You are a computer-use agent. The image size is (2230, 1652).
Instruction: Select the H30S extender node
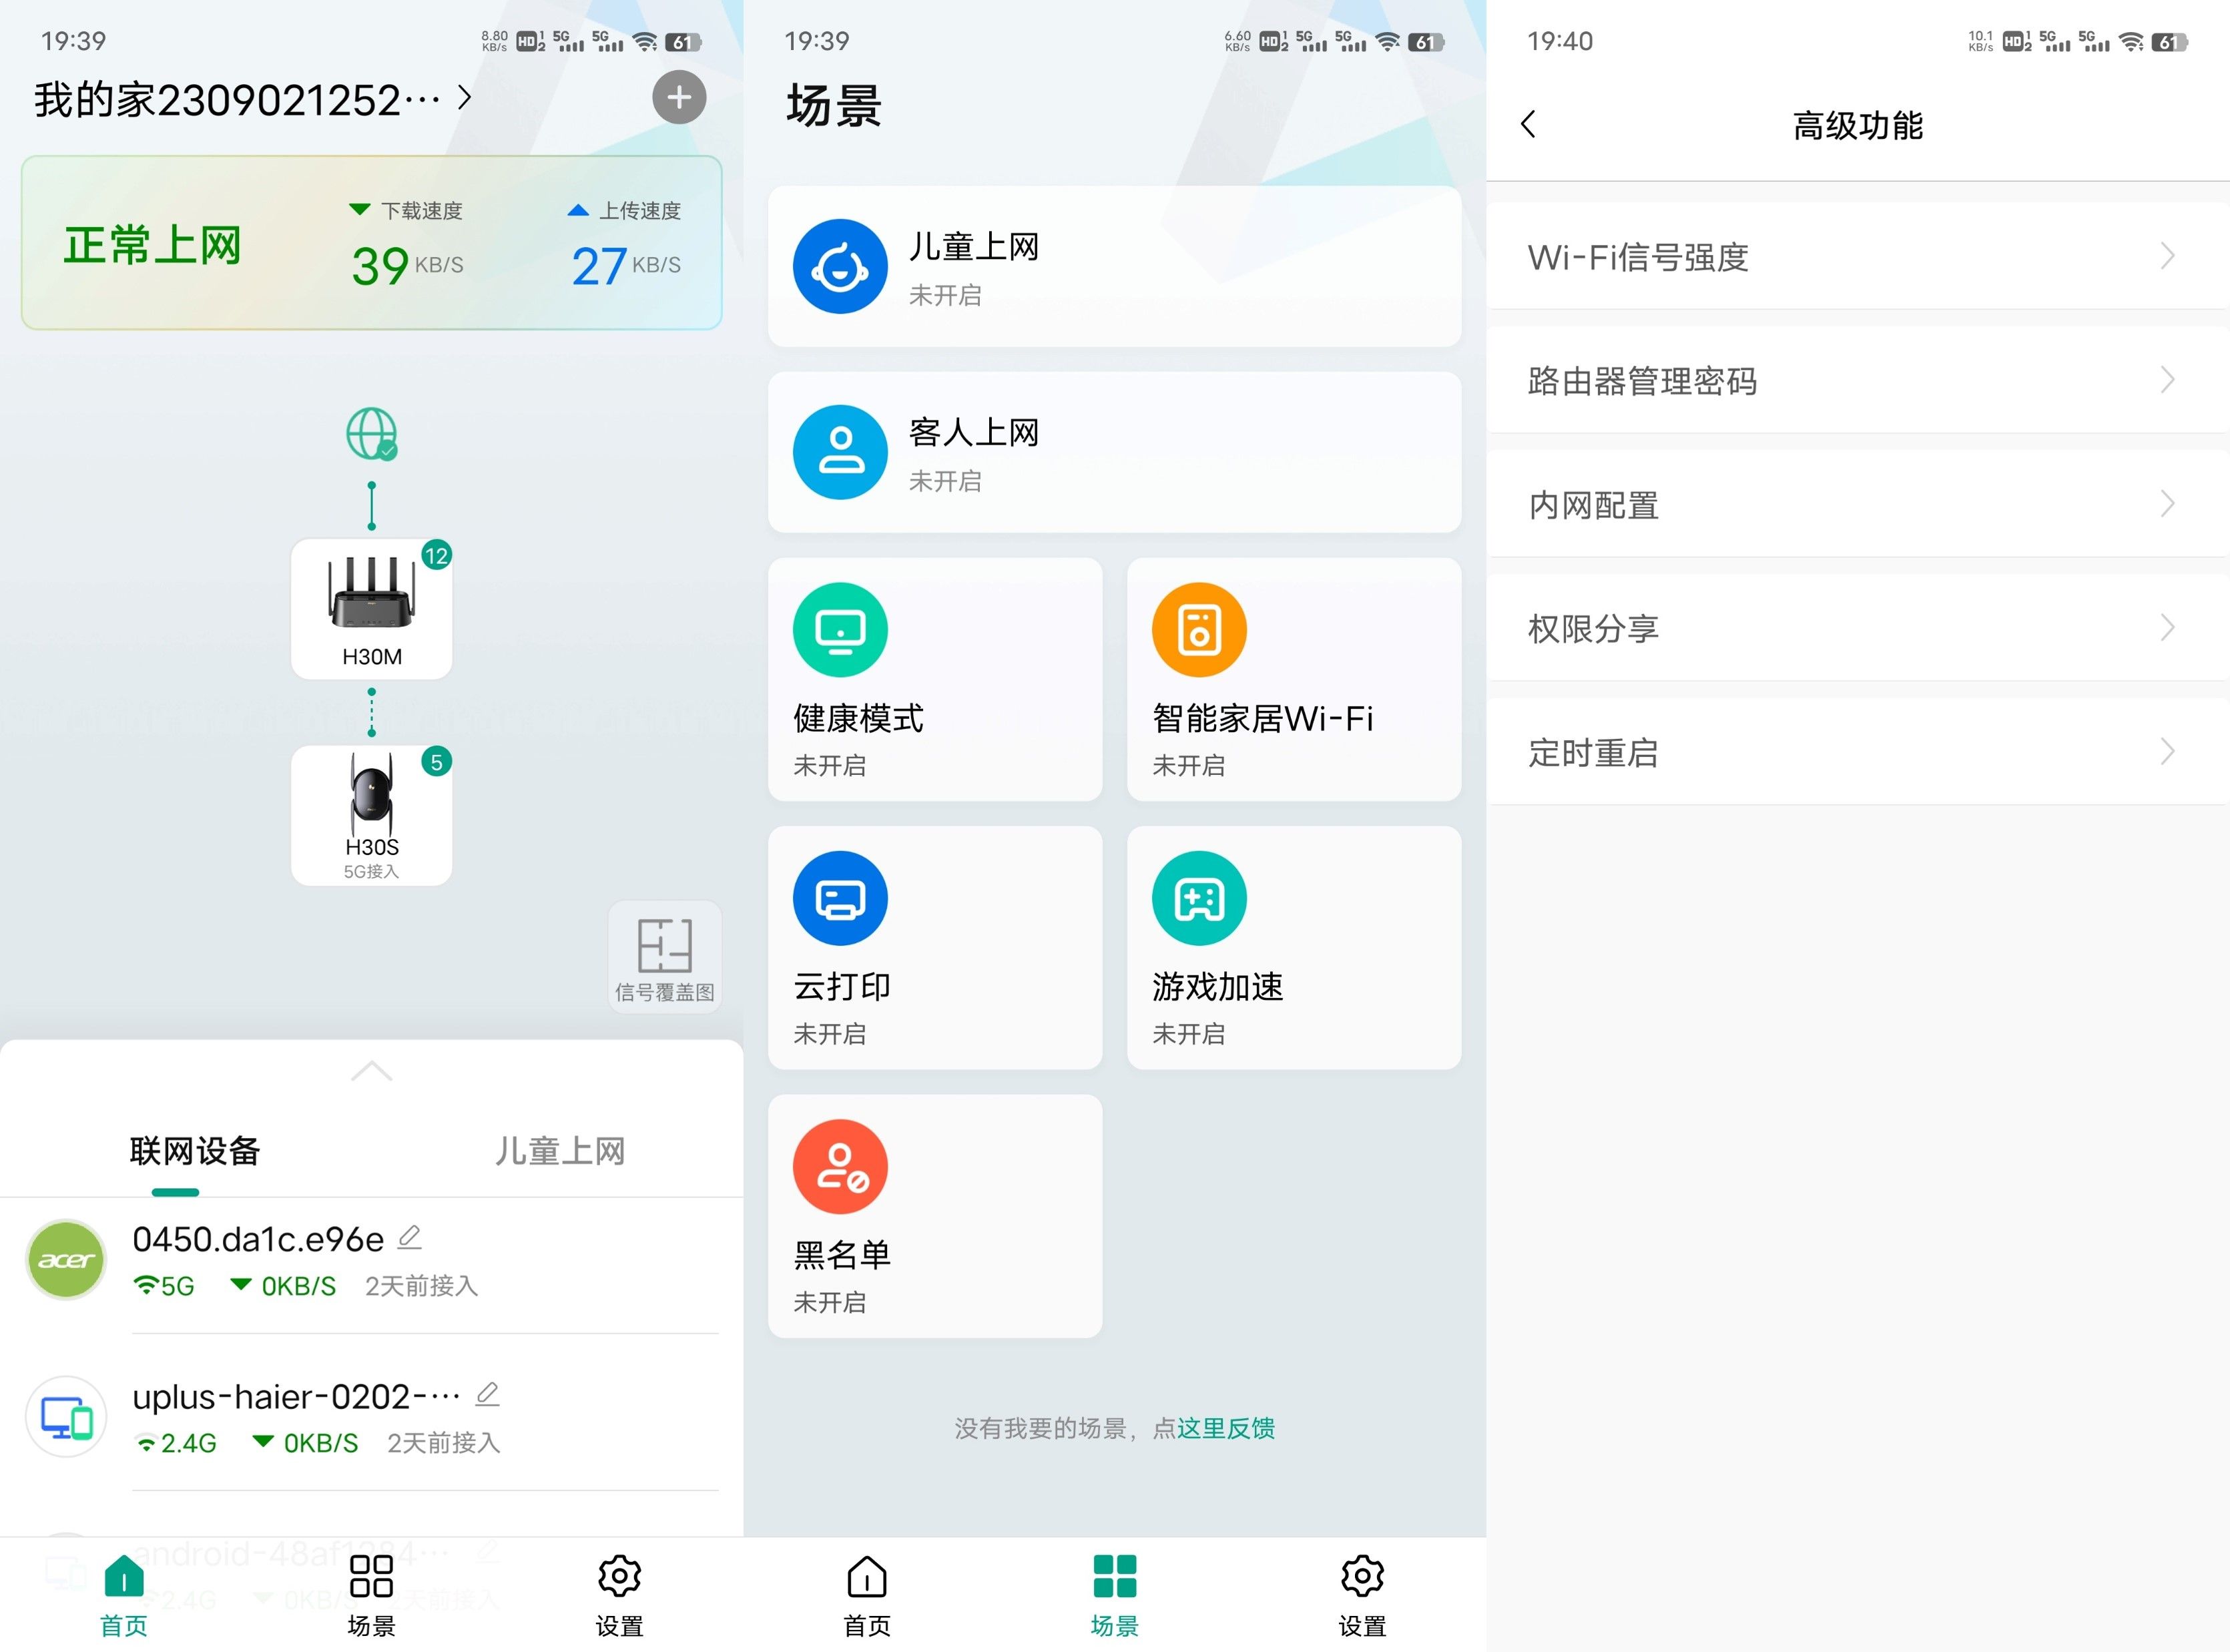pyautogui.click(x=372, y=815)
